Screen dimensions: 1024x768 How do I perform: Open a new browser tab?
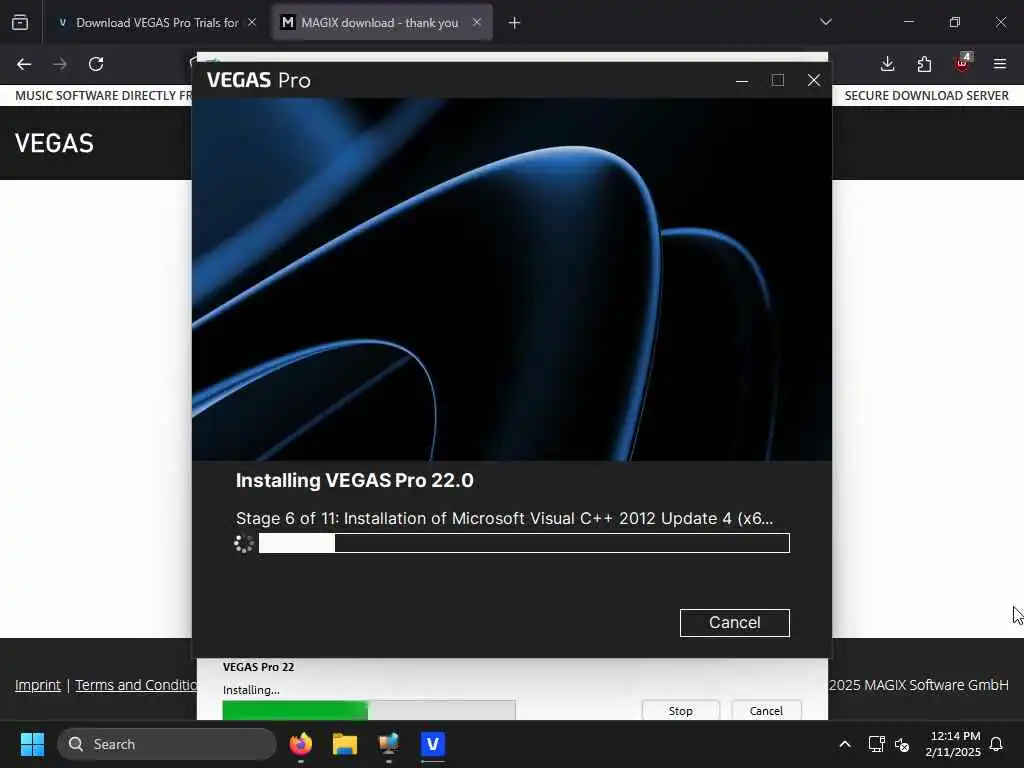514,23
